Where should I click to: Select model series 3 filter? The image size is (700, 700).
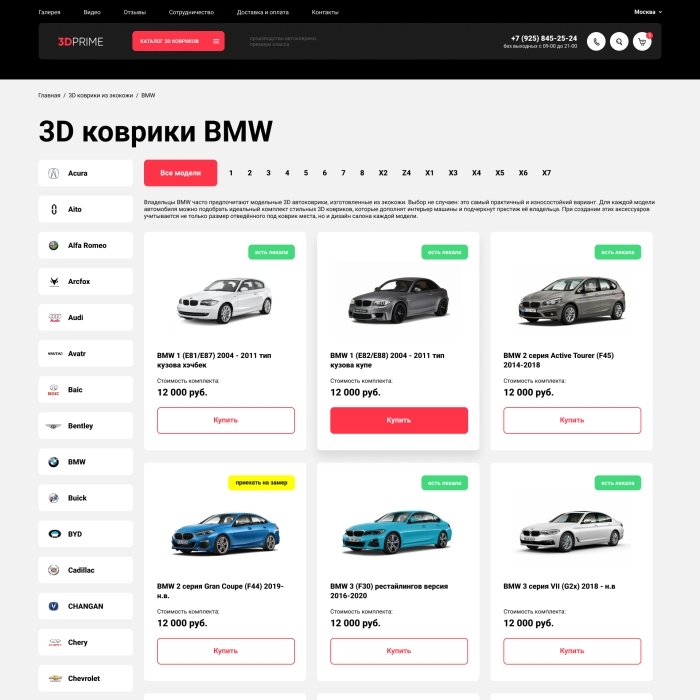coord(268,173)
